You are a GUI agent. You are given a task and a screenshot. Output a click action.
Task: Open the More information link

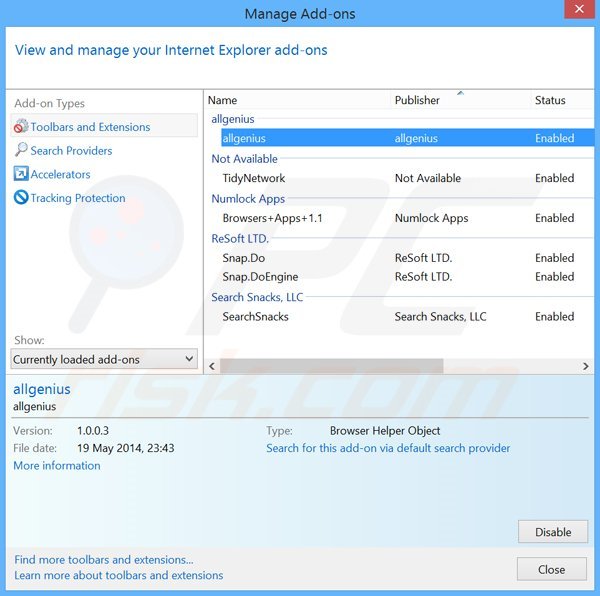tap(57, 466)
